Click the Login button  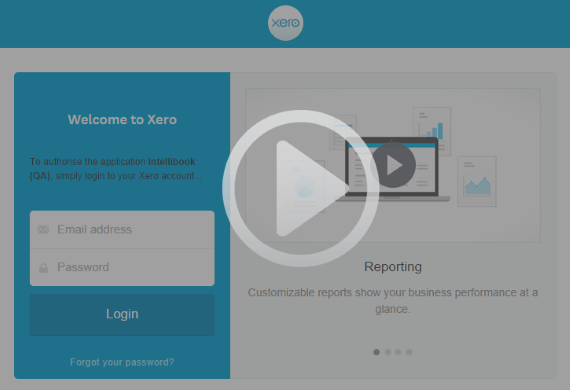[122, 314]
